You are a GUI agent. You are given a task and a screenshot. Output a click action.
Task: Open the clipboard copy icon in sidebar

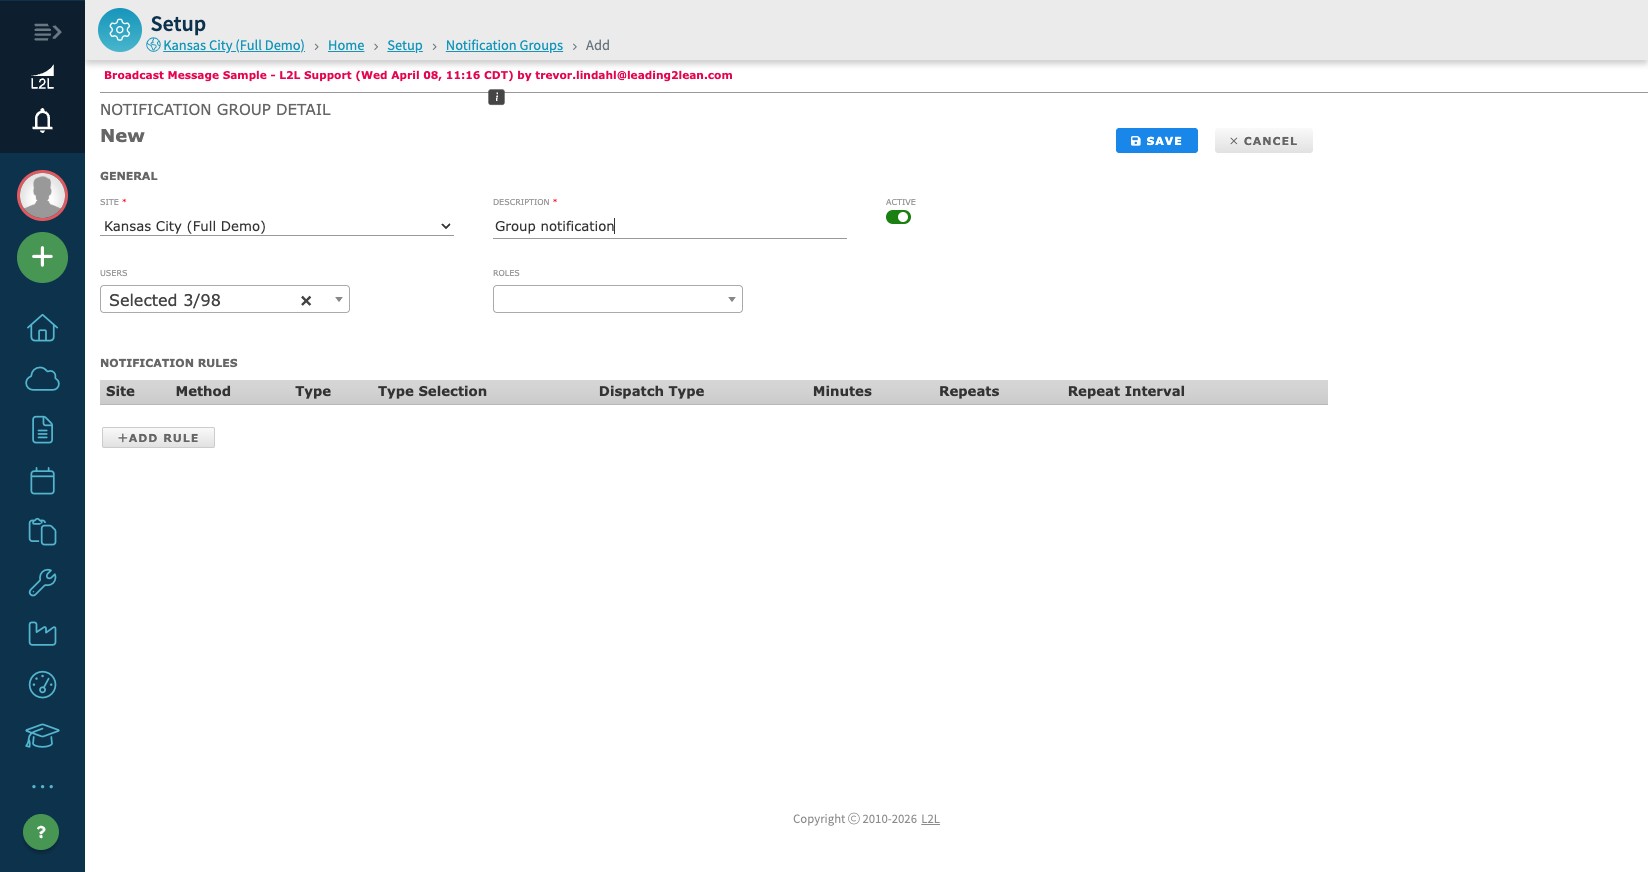[x=42, y=532]
